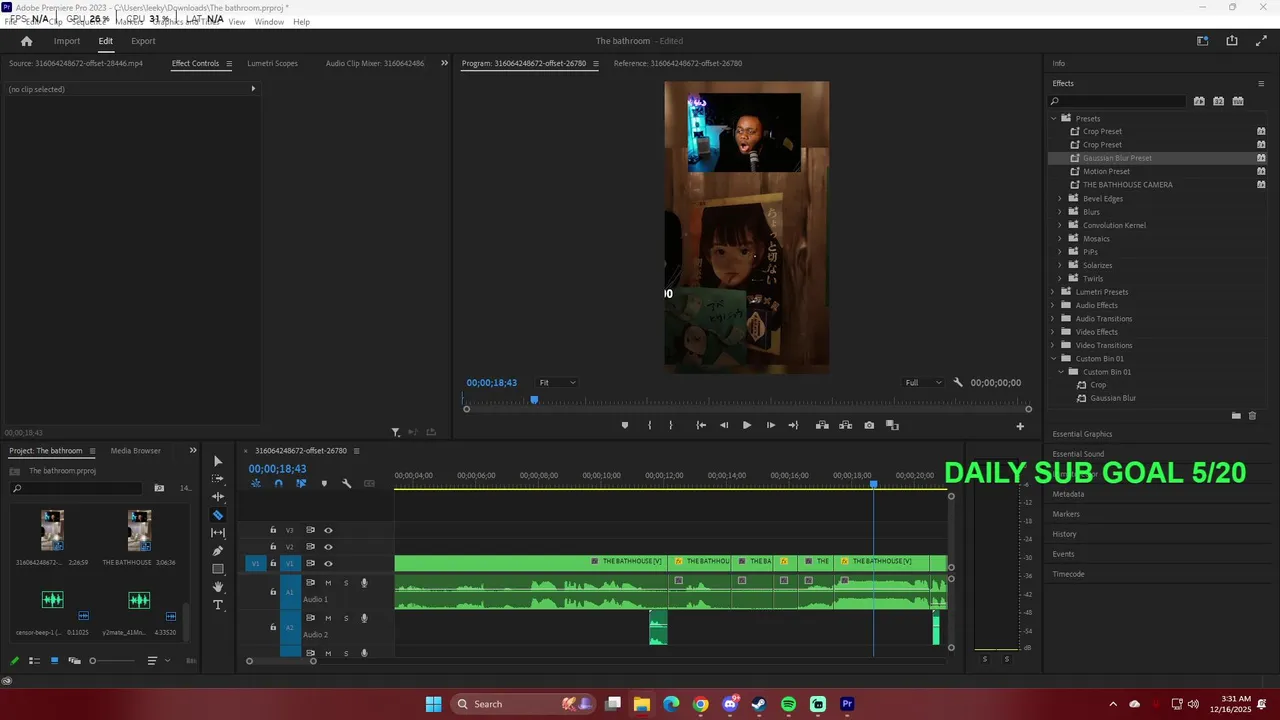Click Delete trash icon in Effects panel
Image resolution: width=1280 pixels, height=720 pixels.
pos(1252,416)
